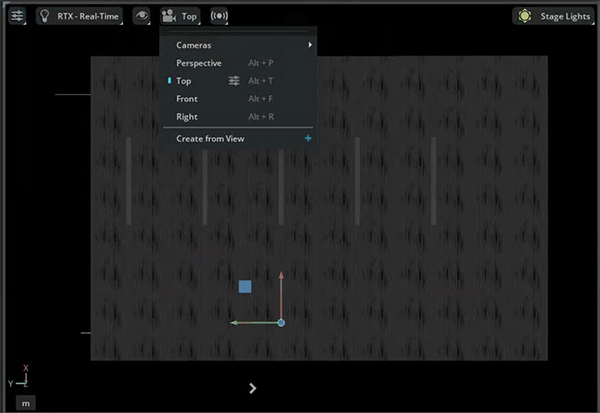Viewport: 600px width, 413px height.
Task: Toggle the eye show/hide visibility menu
Action: pos(142,16)
